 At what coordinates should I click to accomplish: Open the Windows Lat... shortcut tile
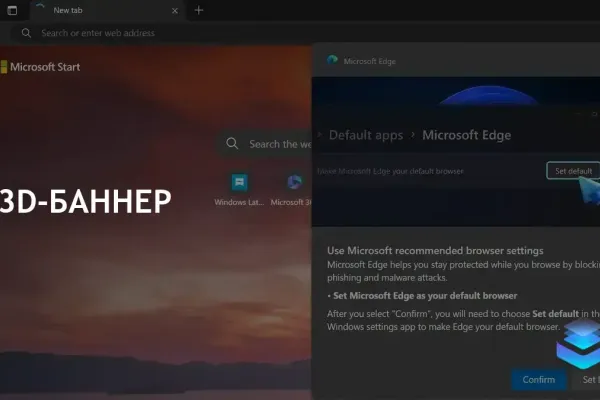(239, 190)
